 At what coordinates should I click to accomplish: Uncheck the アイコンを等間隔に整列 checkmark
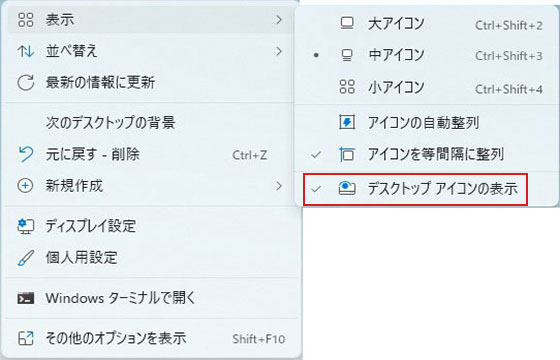316,155
